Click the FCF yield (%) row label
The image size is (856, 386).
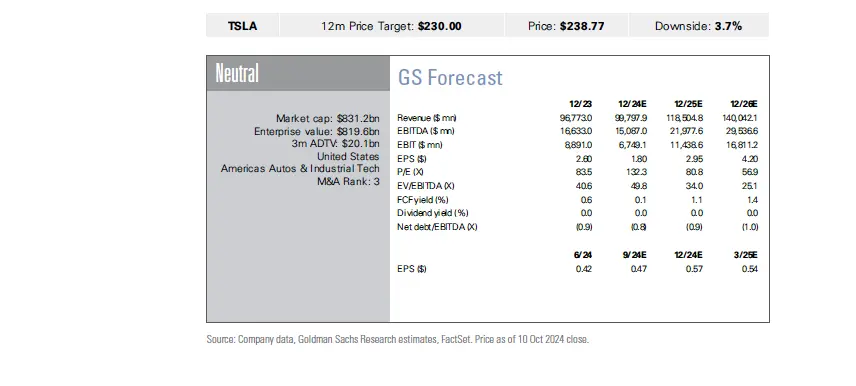point(423,200)
